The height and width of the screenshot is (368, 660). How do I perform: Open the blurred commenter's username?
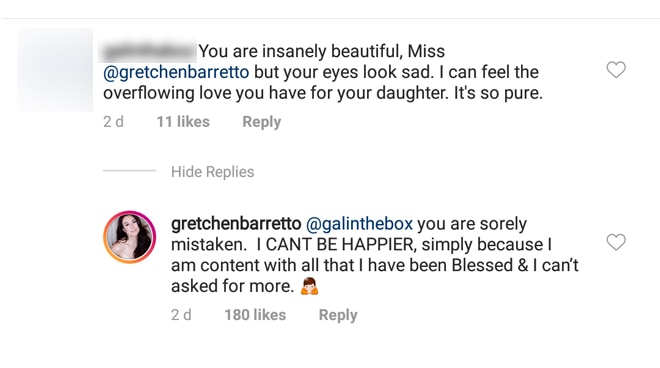pyautogui.click(x=148, y=52)
